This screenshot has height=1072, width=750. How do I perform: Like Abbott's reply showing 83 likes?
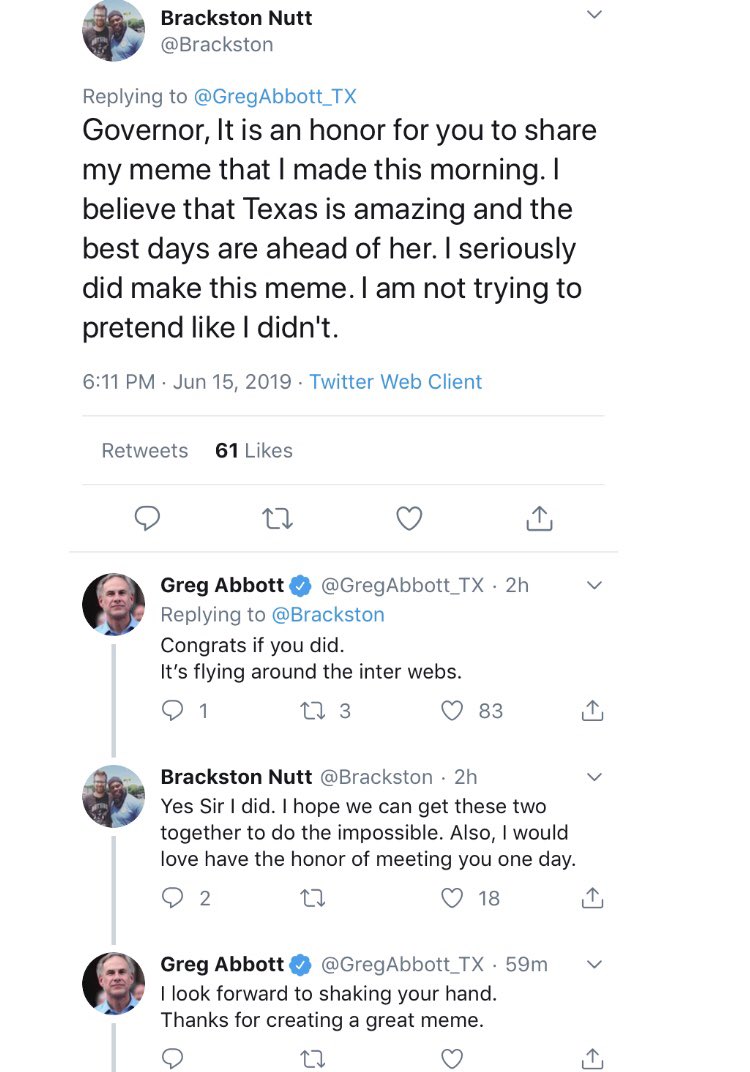pyautogui.click(x=454, y=711)
